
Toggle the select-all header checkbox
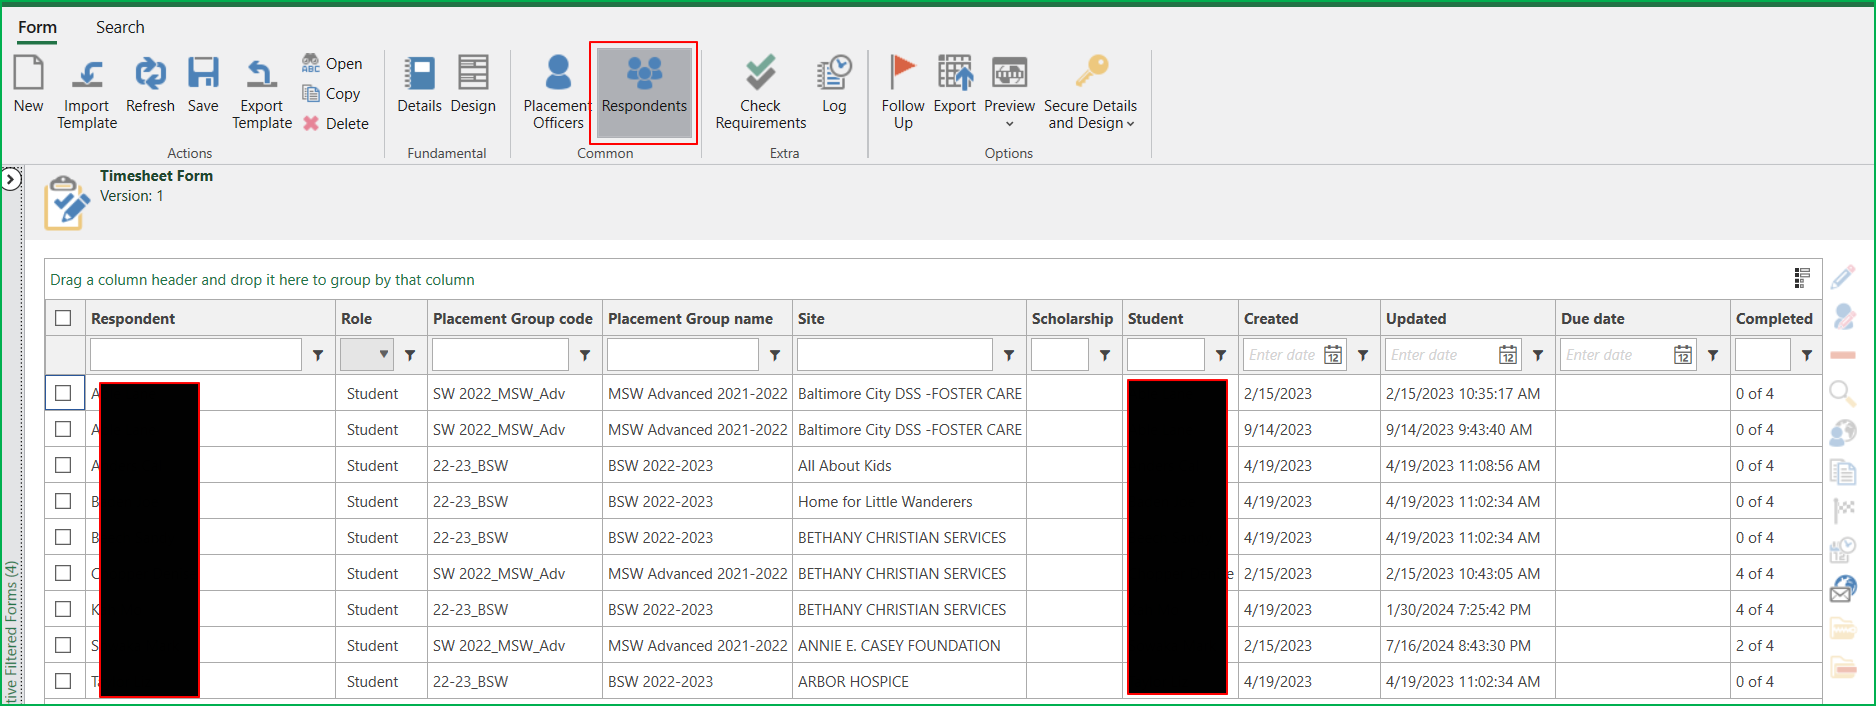(x=63, y=318)
